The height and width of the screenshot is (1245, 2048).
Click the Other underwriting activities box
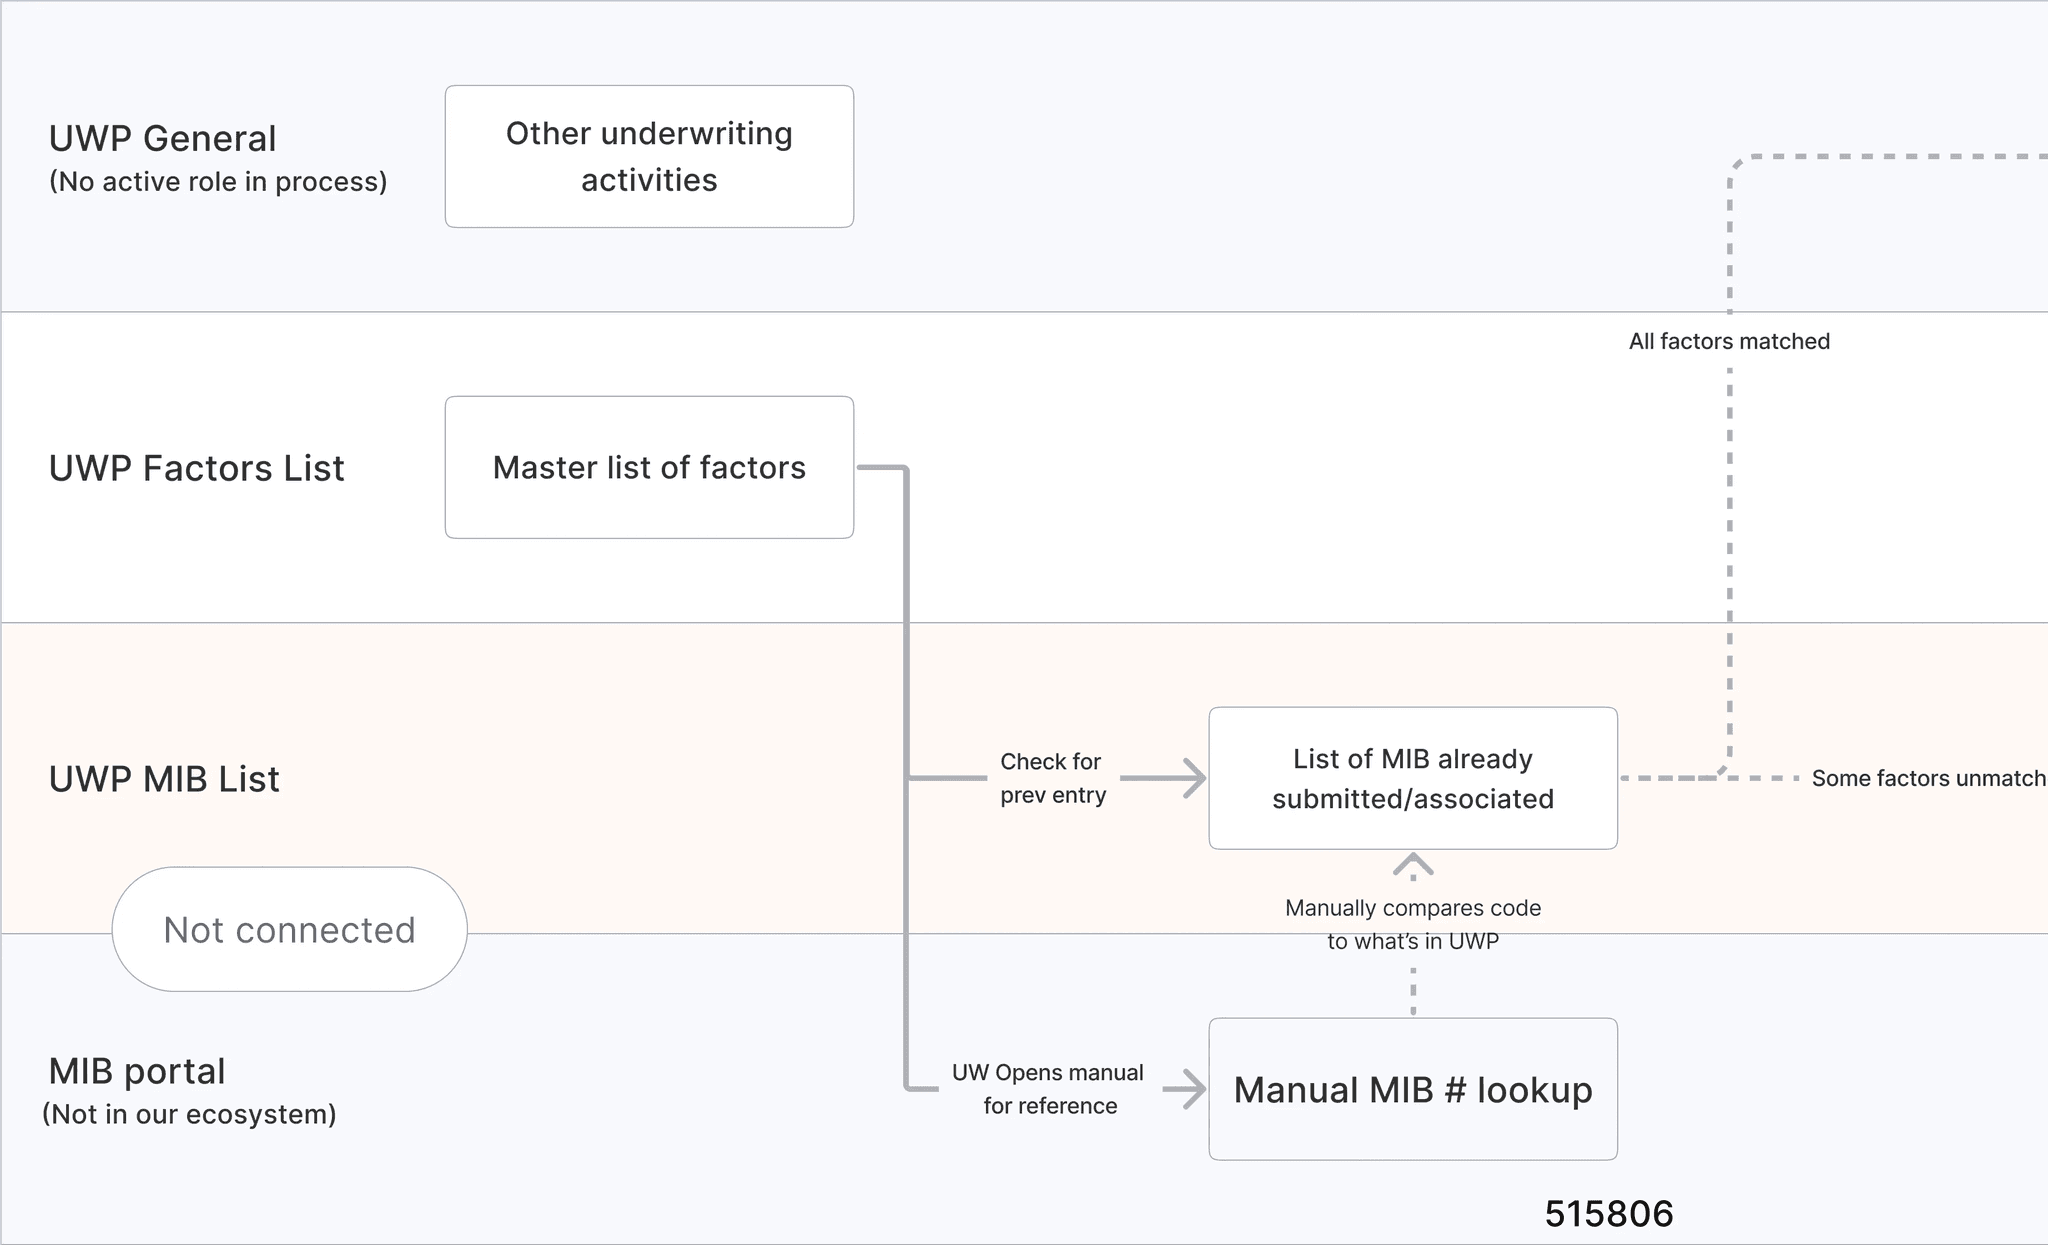pyautogui.click(x=649, y=157)
